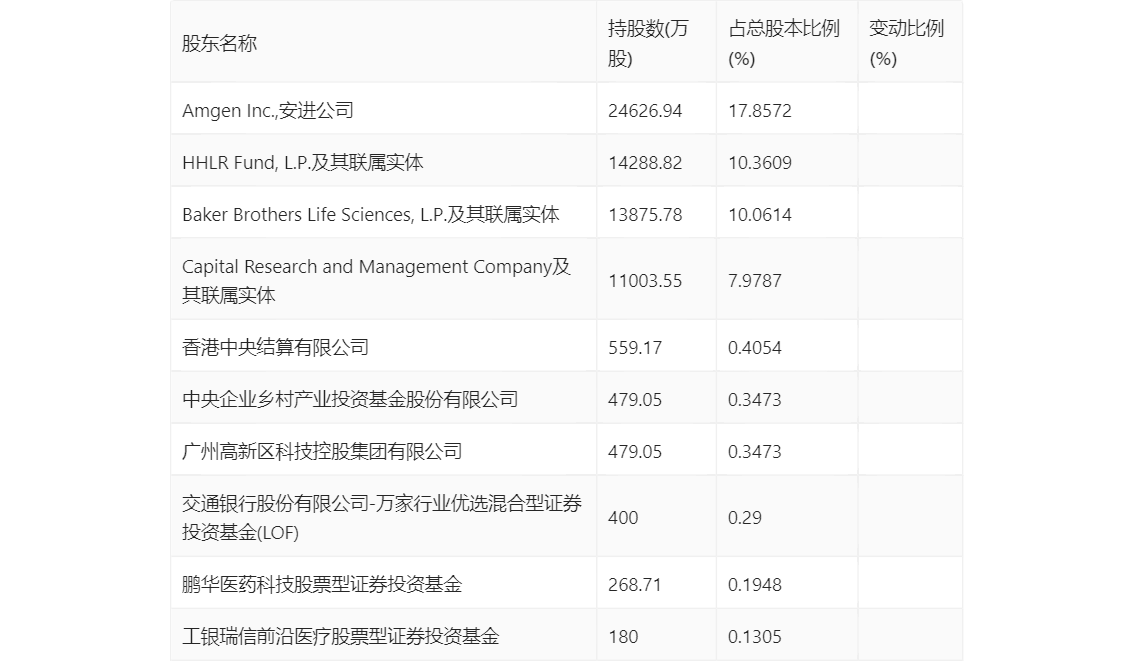Select the percentage 0.1948
The width and height of the screenshot is (1134, 661).
[x=754, y=585]
